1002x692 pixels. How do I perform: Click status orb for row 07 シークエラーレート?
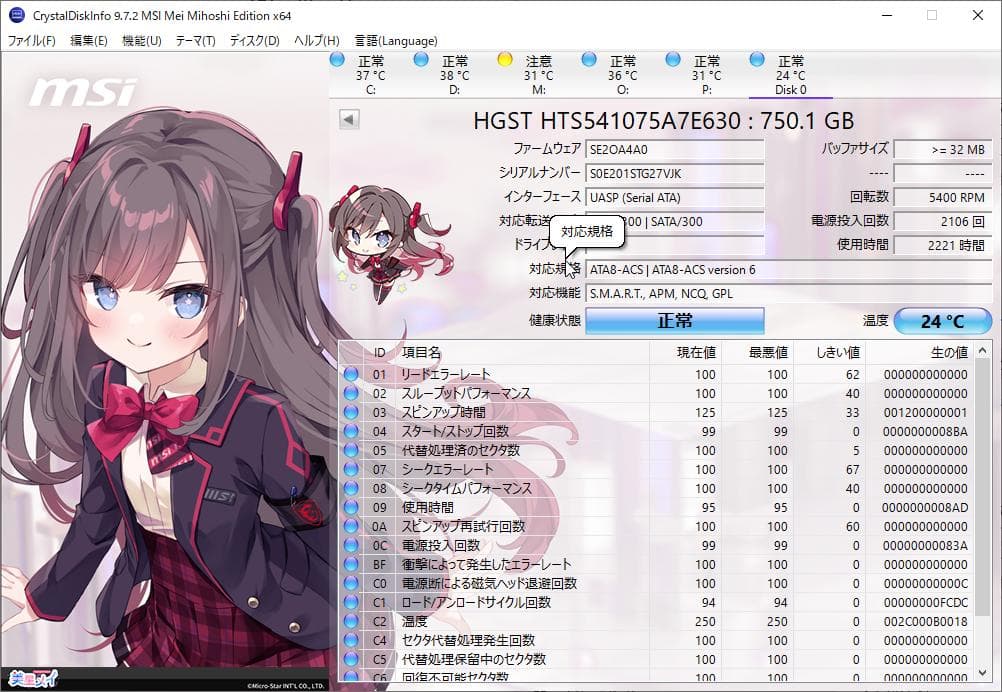coord(351,469)
